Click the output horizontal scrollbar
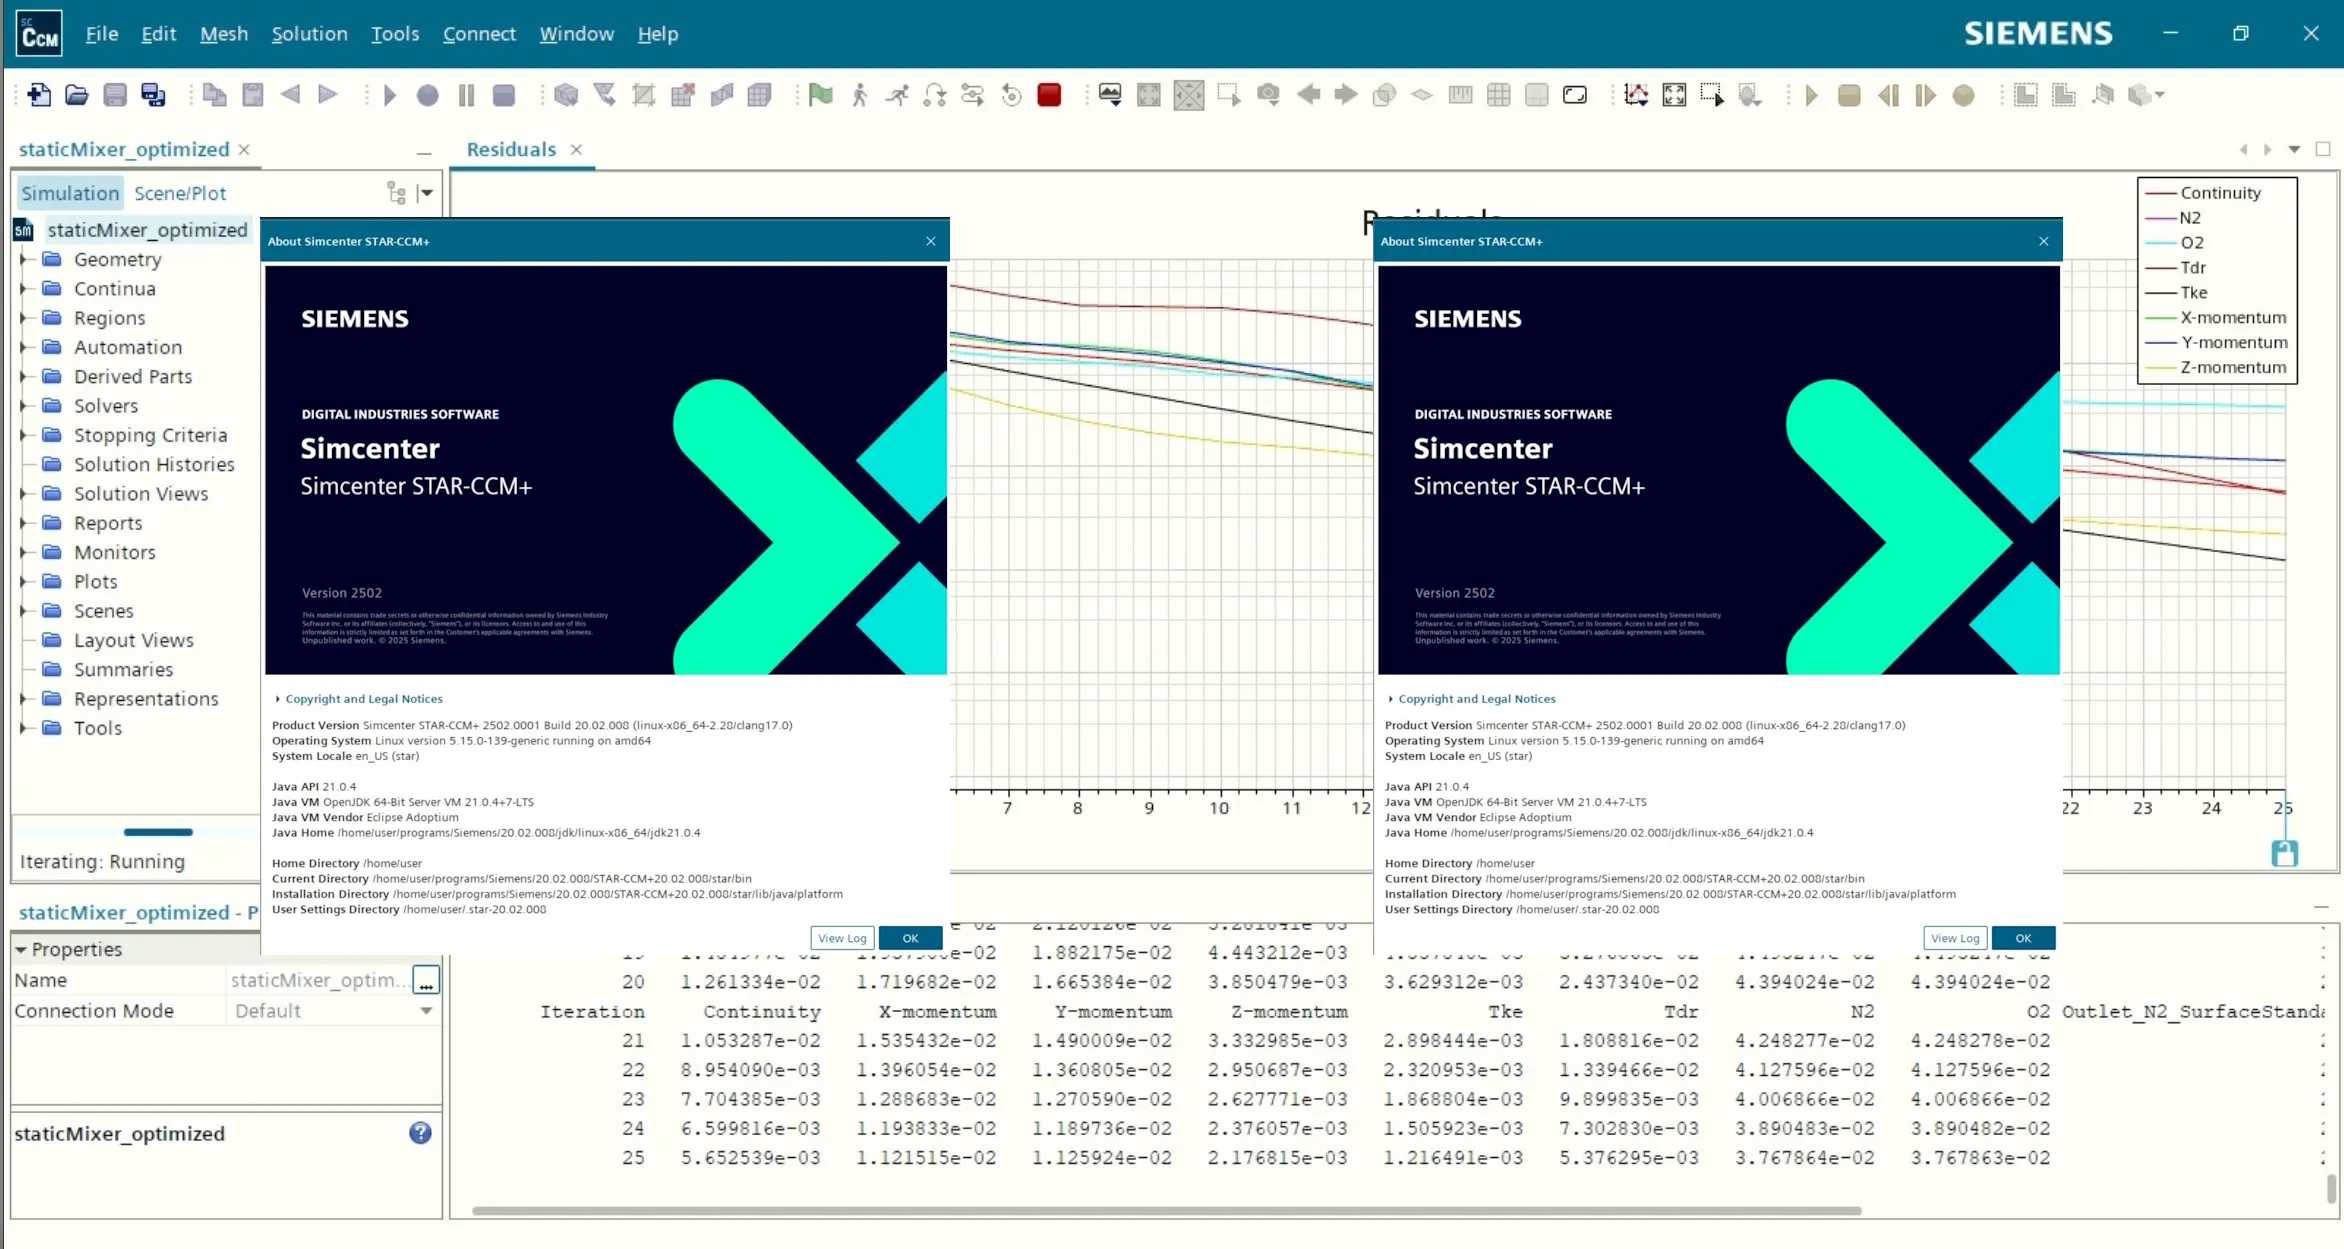The width and height of the screenshot is (2344, 1249). click(x=1166, y=1211)
